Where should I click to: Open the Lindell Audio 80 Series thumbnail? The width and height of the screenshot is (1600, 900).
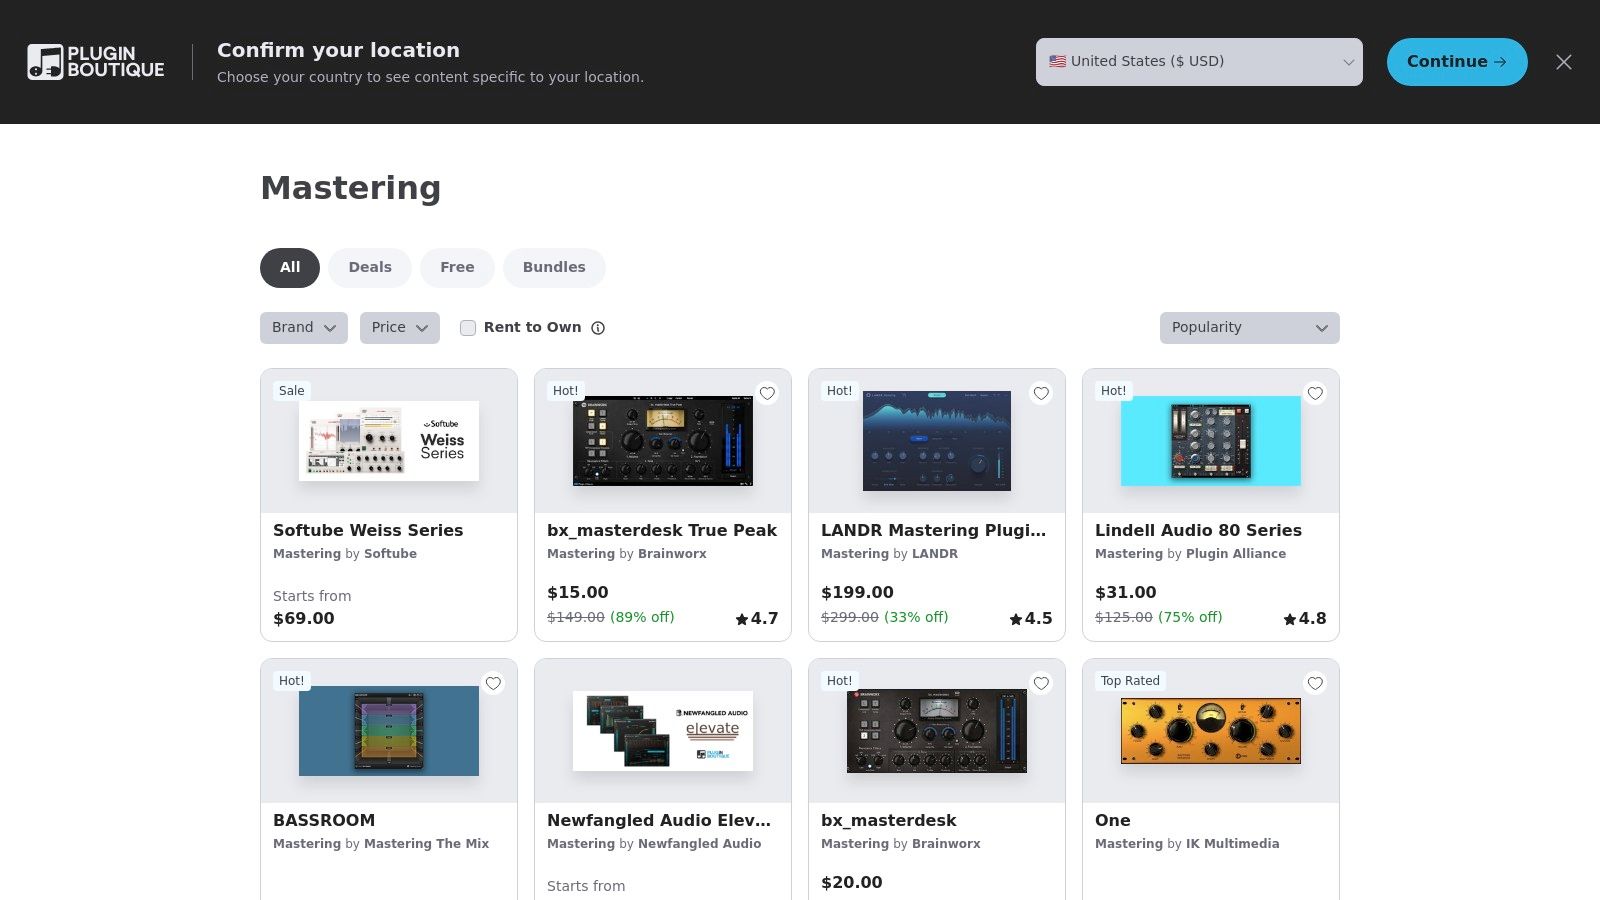click(x=1211, y=441)
